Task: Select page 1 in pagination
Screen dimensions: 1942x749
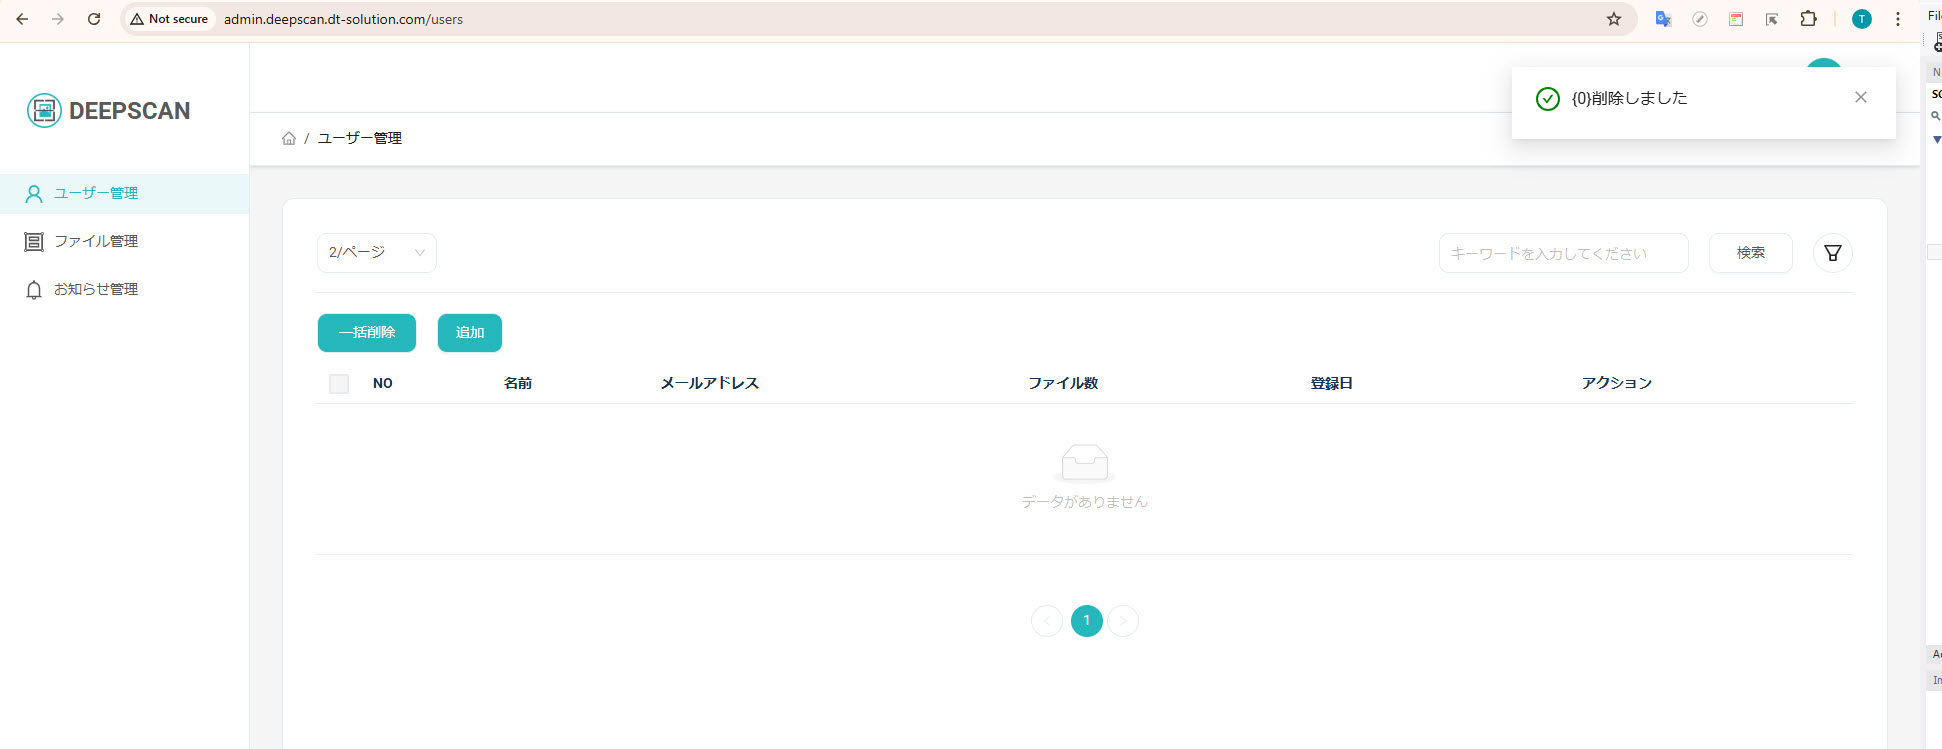Action: click(1086, 621)
